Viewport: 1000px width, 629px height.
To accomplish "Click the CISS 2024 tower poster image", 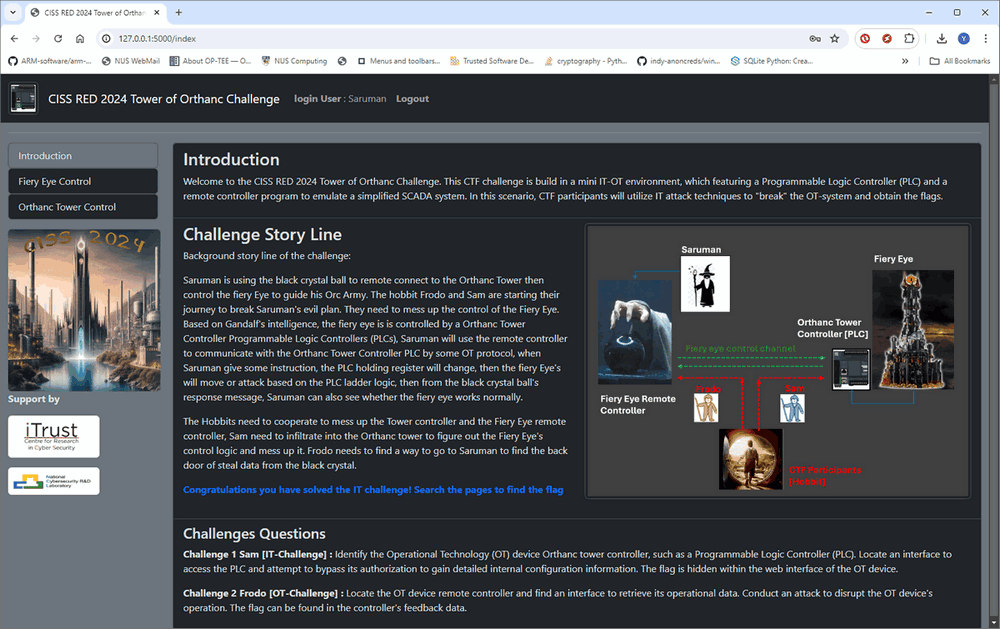I will click(84, 310).
